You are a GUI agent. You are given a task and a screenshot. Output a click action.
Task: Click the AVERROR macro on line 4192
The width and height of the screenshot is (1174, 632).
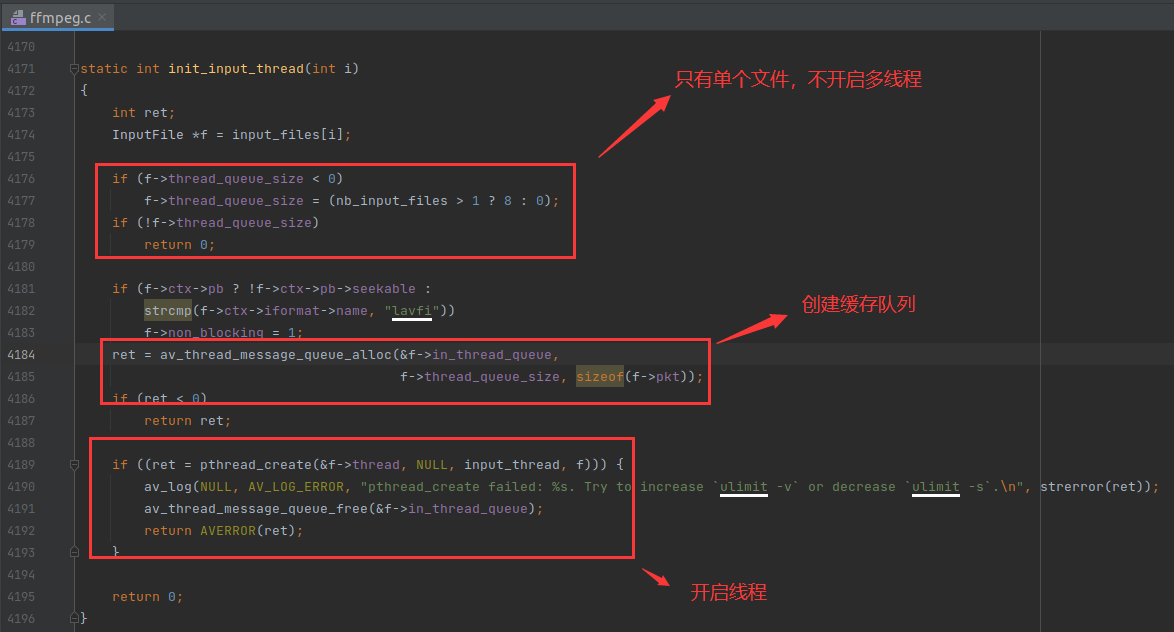click(227, 531)
